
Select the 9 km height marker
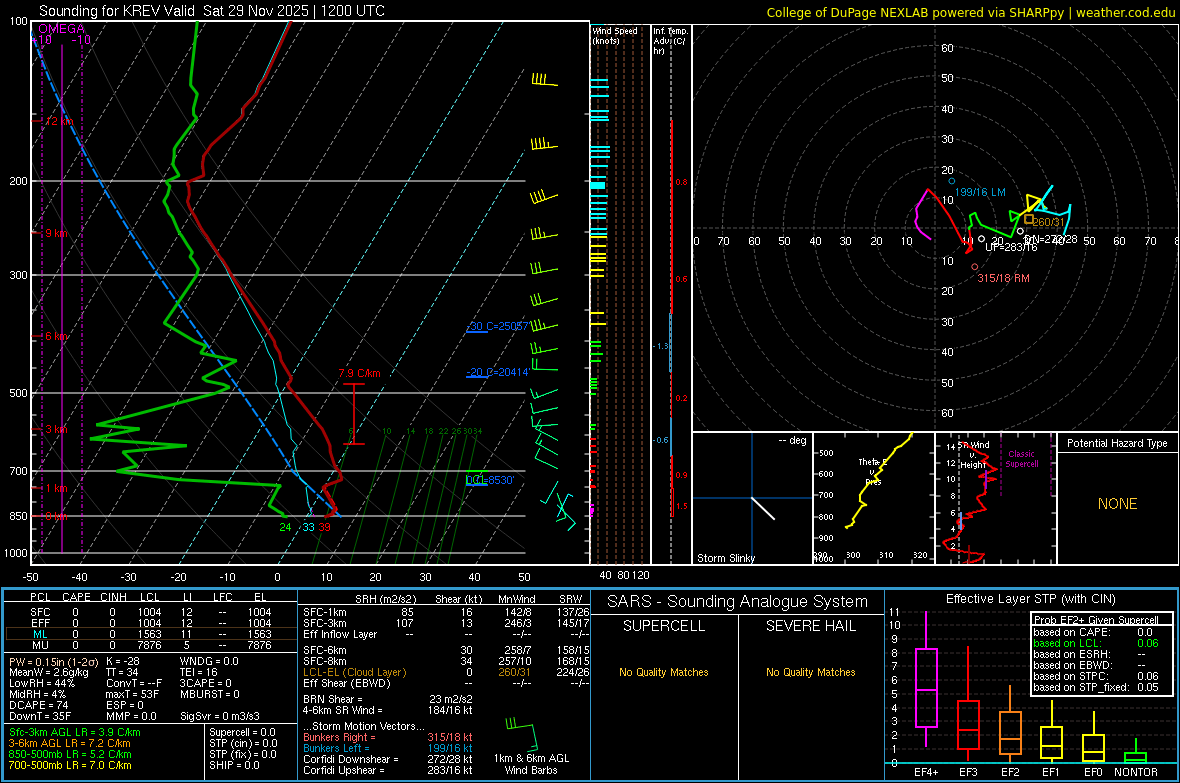(x=56, y=233)
